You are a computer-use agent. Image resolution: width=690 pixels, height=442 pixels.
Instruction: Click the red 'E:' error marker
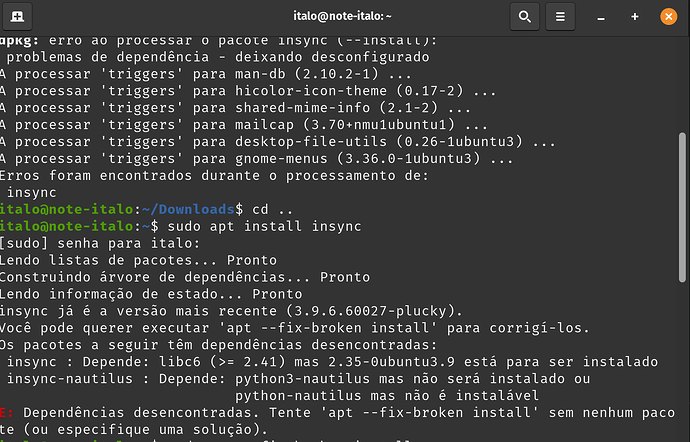(x=7, y=413)
